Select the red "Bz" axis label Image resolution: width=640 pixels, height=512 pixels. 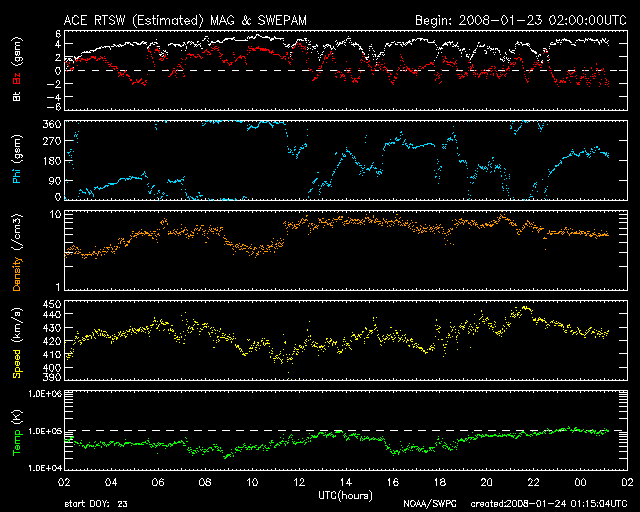click(x=17, y=78)
